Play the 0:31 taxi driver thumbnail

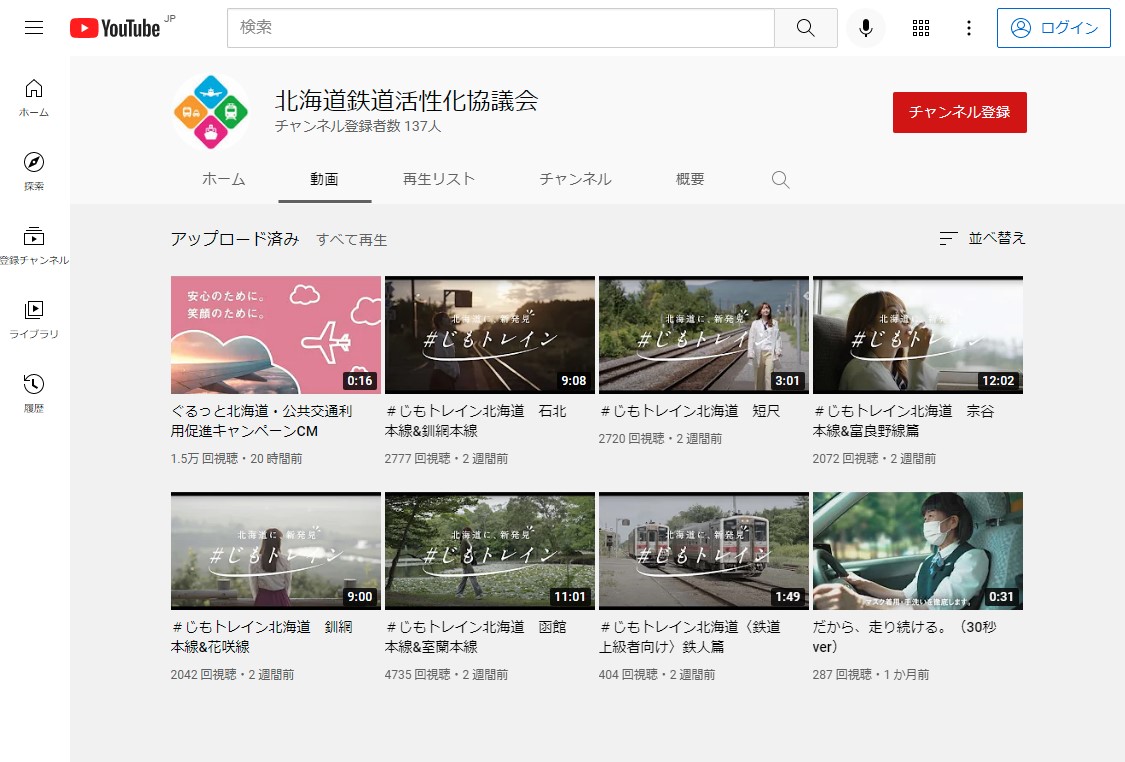[x=918, y=551]
